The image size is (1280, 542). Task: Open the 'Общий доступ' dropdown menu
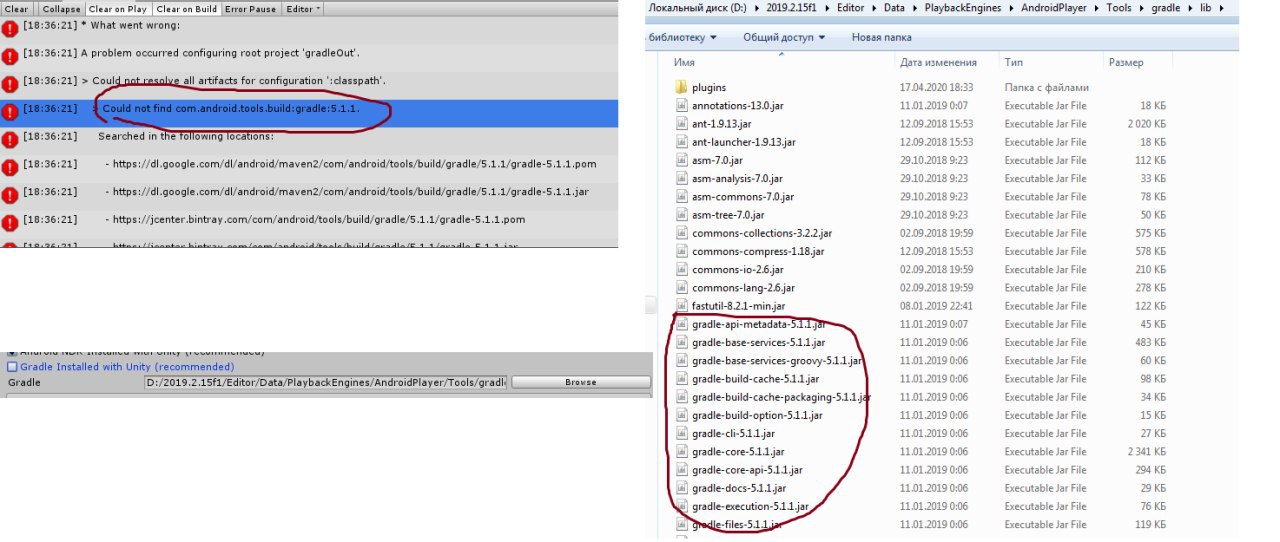click(784, 37)
